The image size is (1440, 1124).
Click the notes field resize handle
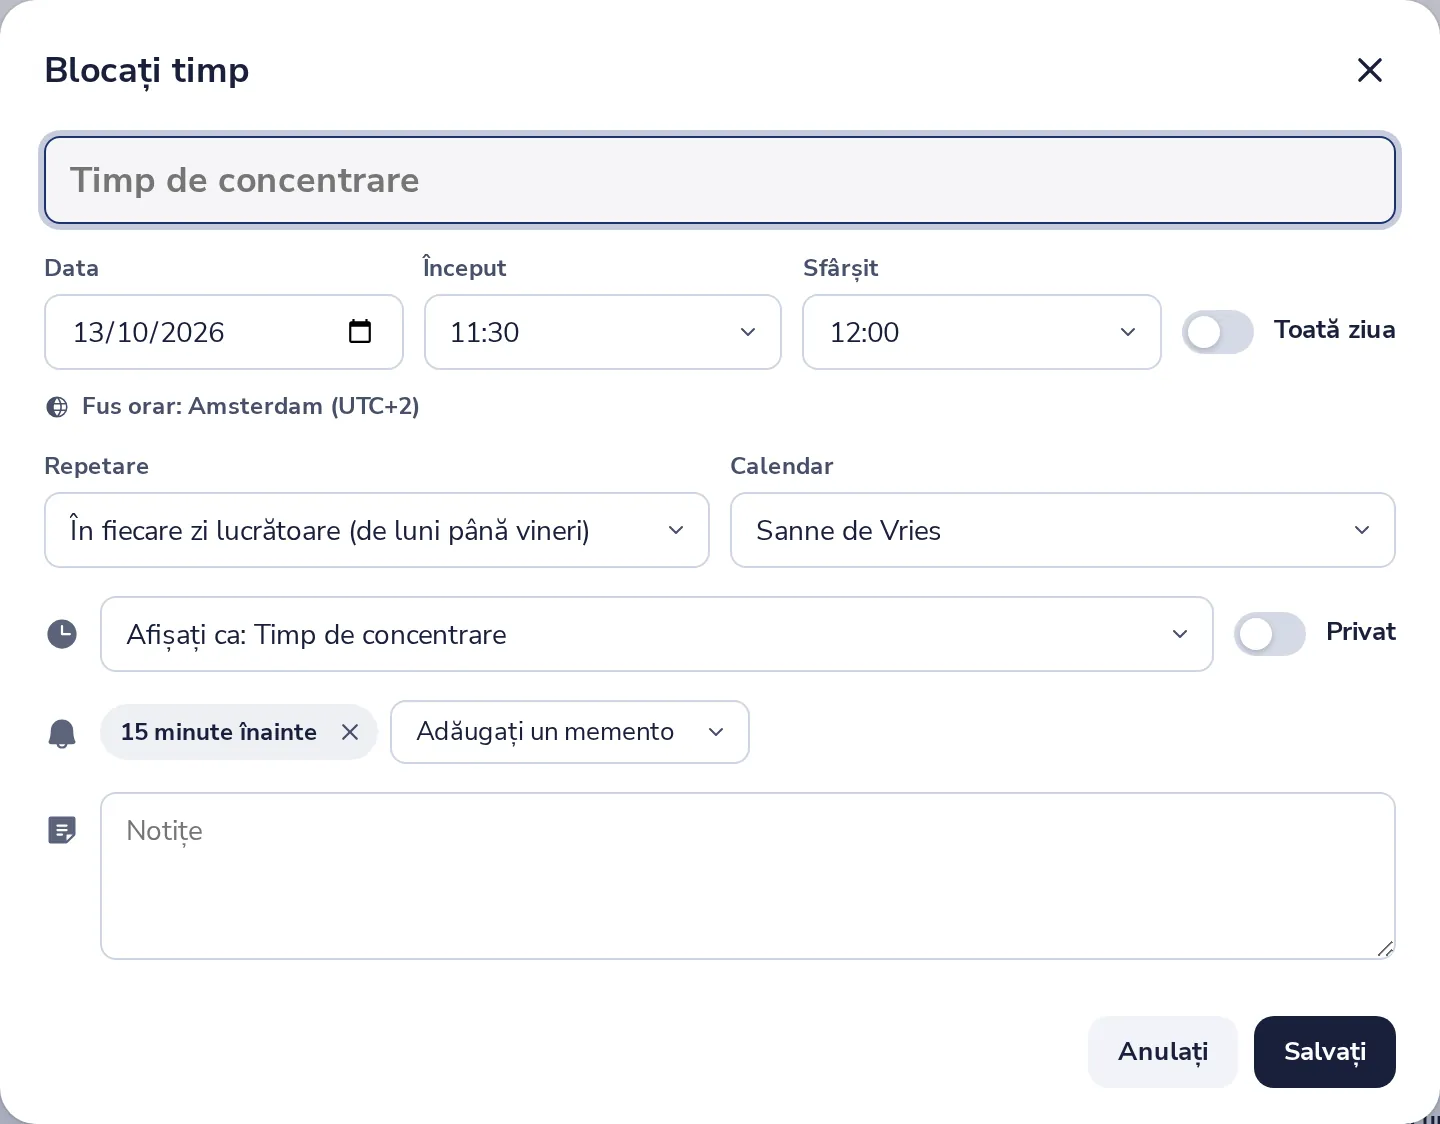(1385, 949)
